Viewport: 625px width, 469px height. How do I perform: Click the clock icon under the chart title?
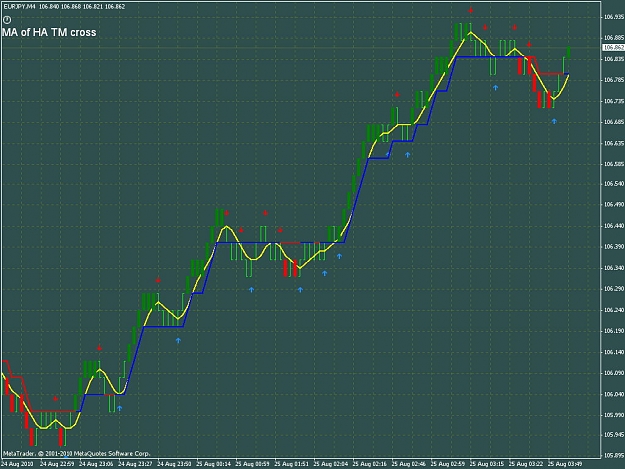click(x=7, y=20)
